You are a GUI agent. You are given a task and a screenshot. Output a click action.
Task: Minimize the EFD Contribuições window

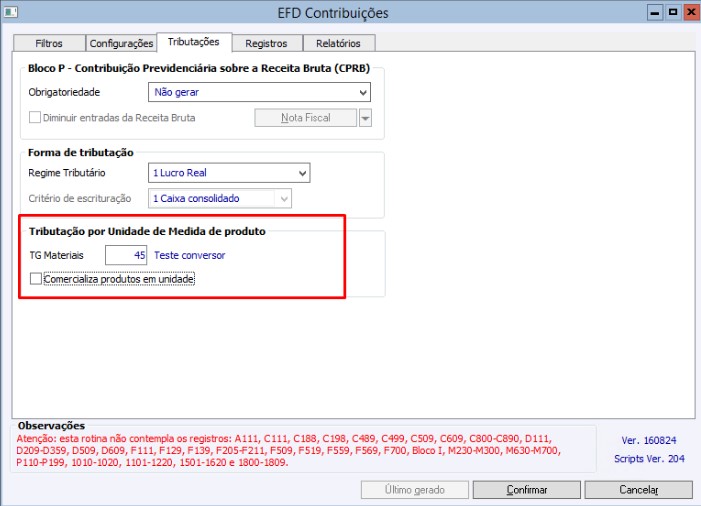pos(655,13)
